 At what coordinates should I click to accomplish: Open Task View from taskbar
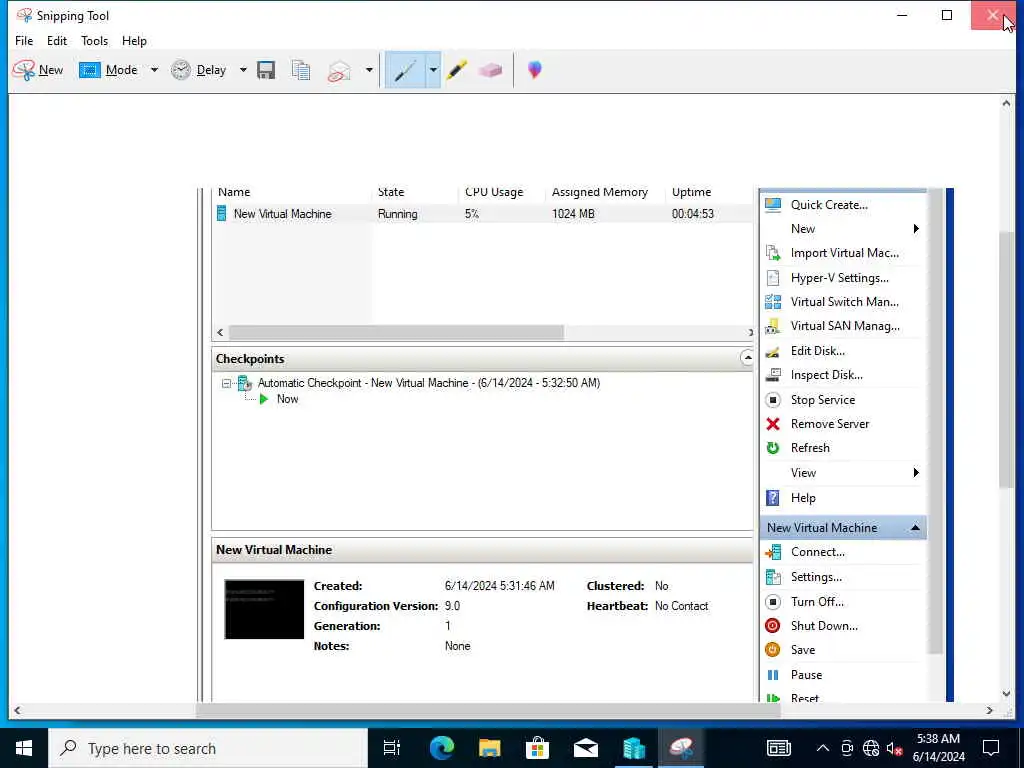(x=392, y=748)
